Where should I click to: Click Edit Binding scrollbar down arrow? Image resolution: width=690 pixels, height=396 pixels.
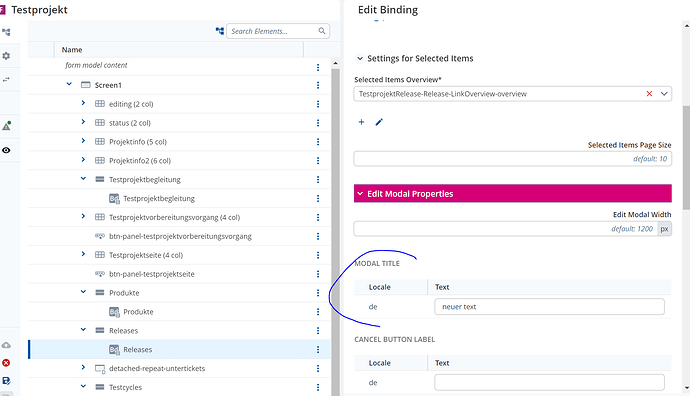(686, 388)
